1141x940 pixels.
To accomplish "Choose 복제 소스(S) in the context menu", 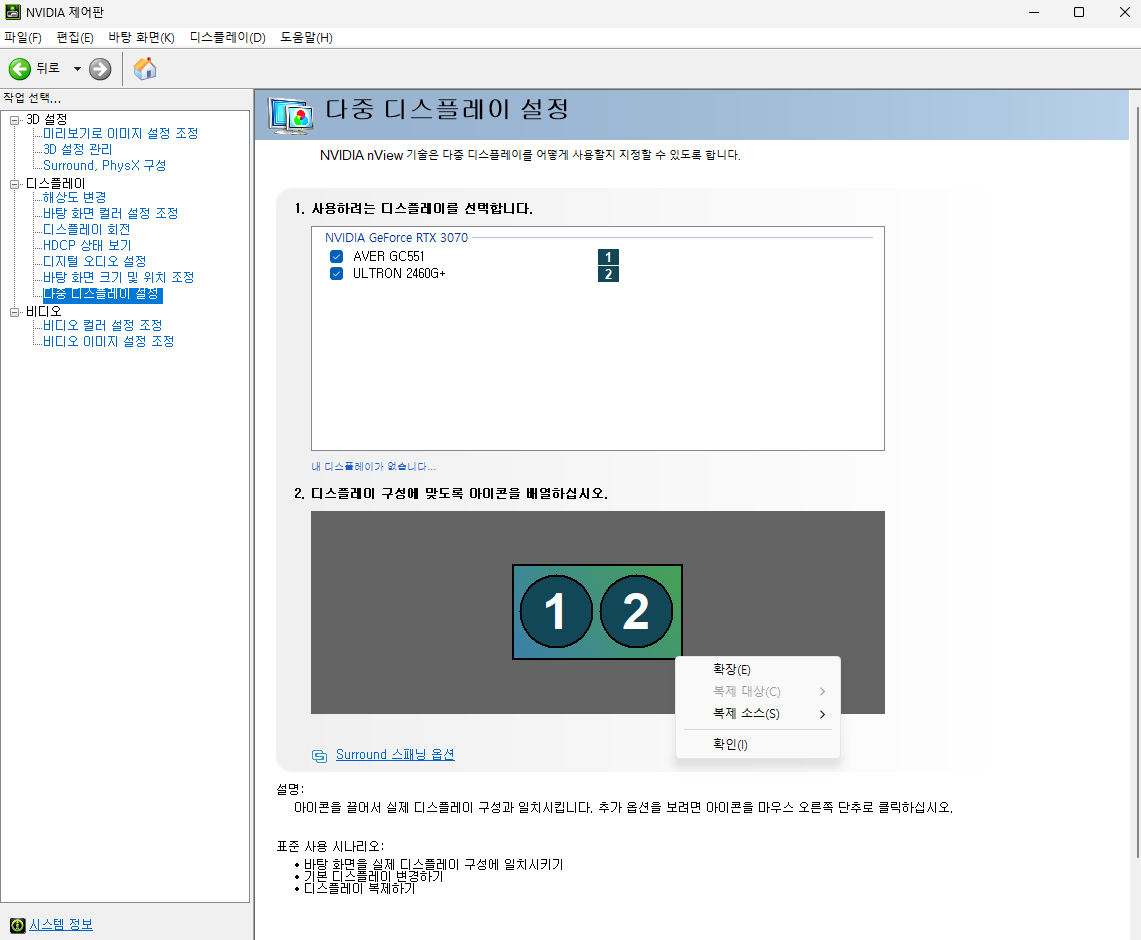I will (x=758, y=714).
